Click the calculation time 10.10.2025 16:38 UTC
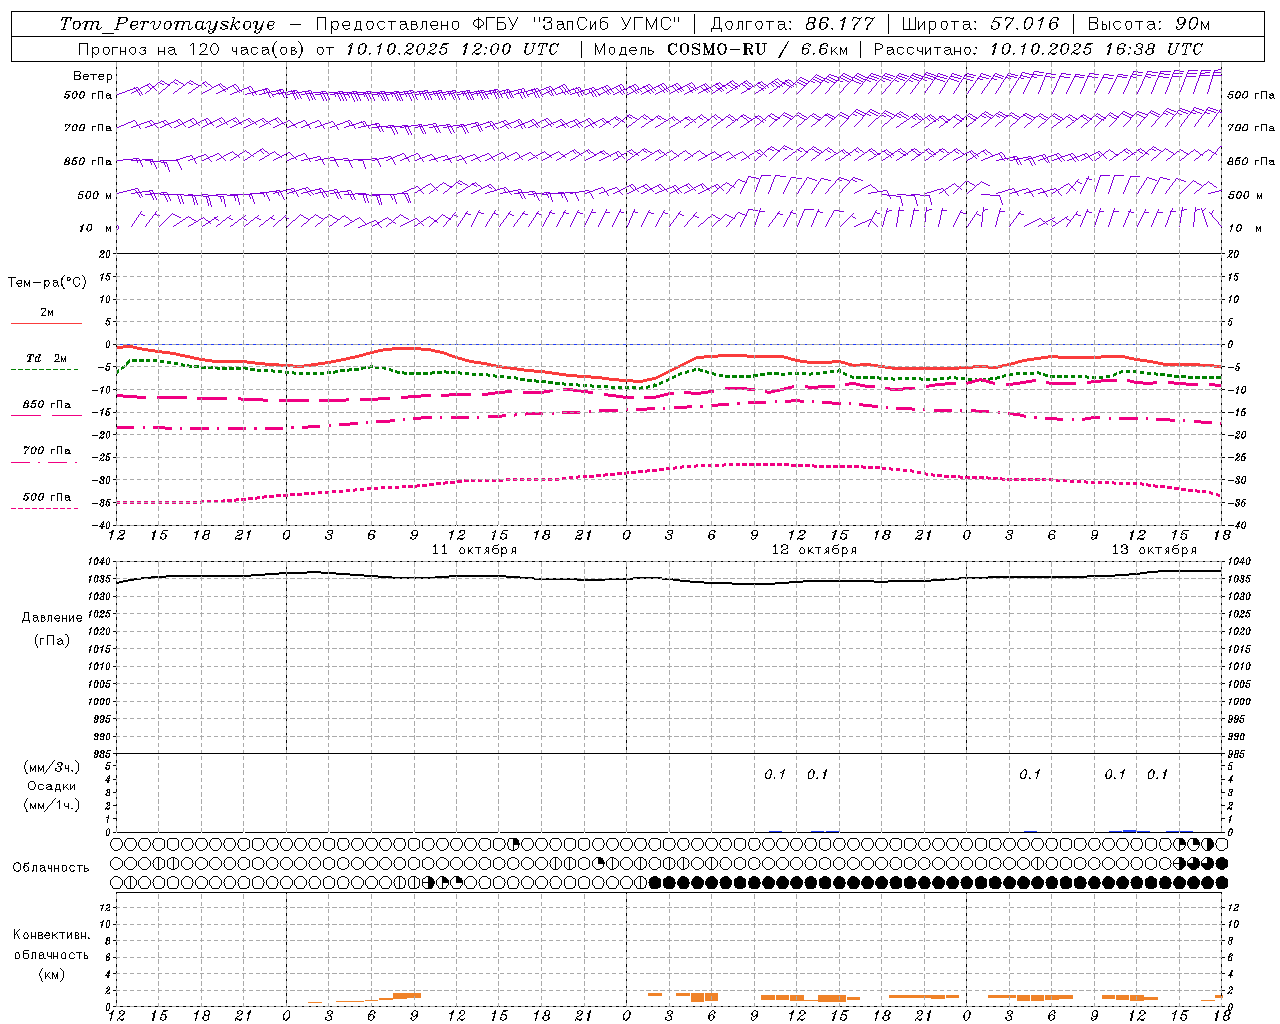The width and height of the screenshot is (1280, 1024). tap(1096, 49)
